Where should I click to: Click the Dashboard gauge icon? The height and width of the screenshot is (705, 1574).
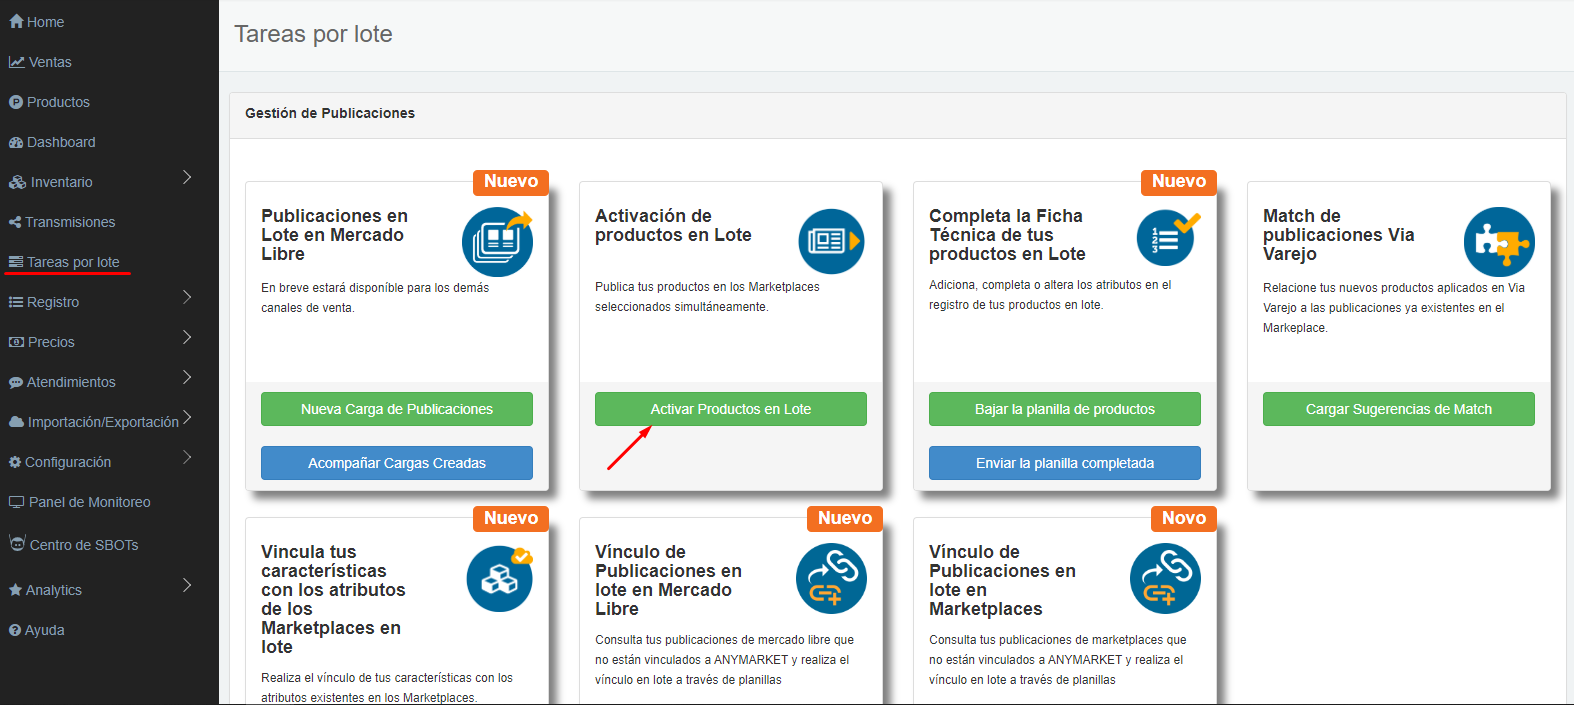point(16,142)
